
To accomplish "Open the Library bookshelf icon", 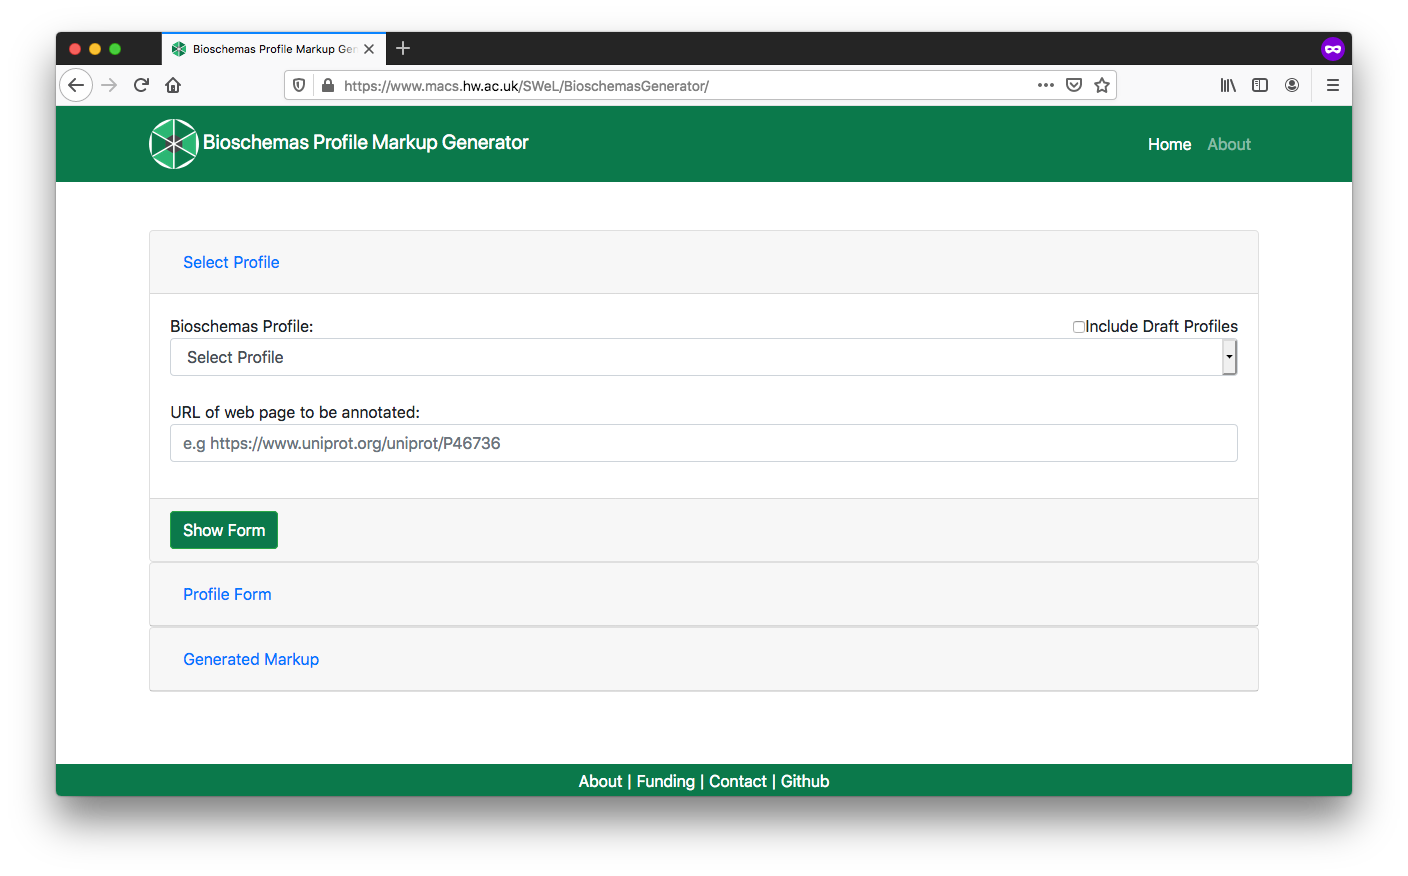I will 1228,85.
